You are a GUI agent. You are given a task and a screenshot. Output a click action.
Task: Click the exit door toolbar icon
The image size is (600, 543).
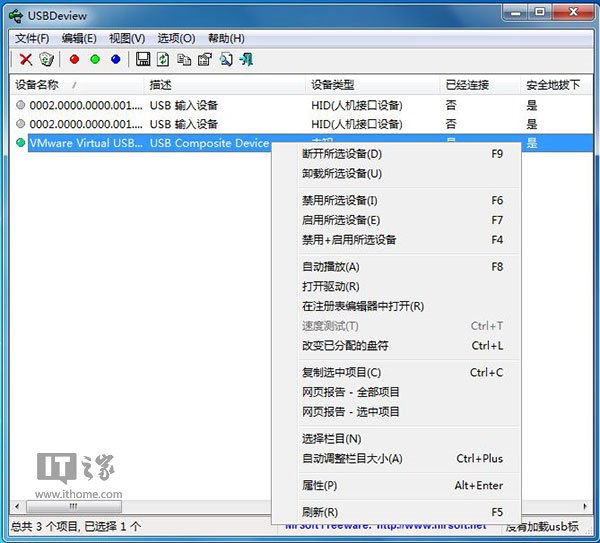tap(246, 59)
